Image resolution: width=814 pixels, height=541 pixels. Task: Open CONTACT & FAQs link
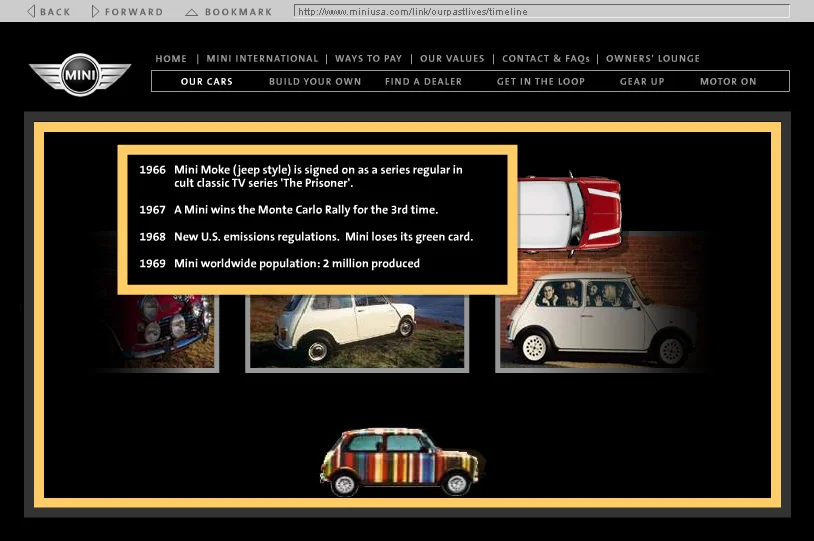[x=546, y=59]
